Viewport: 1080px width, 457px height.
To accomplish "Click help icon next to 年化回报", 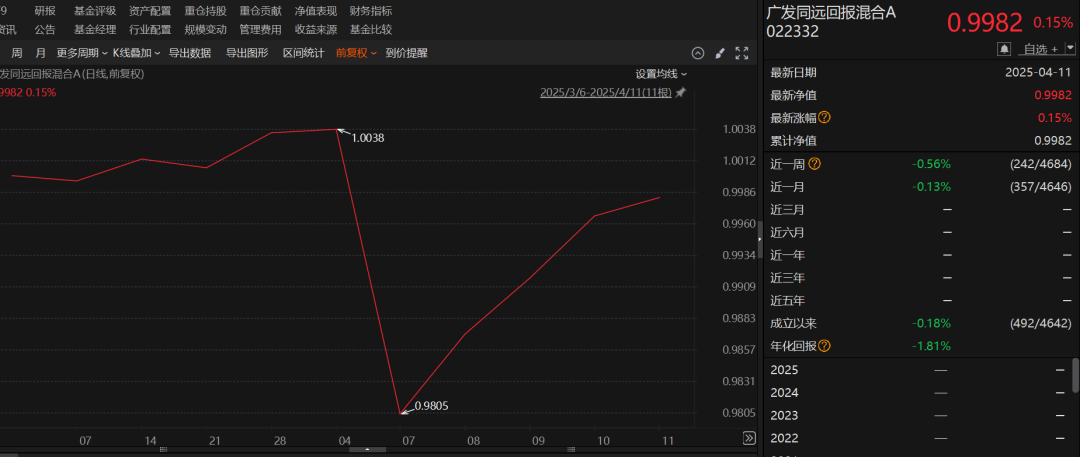I will (825, 346).
